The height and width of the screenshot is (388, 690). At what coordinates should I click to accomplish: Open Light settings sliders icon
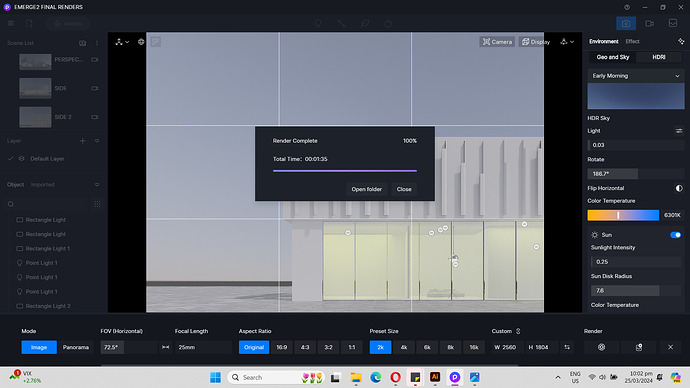coord(679,131)
